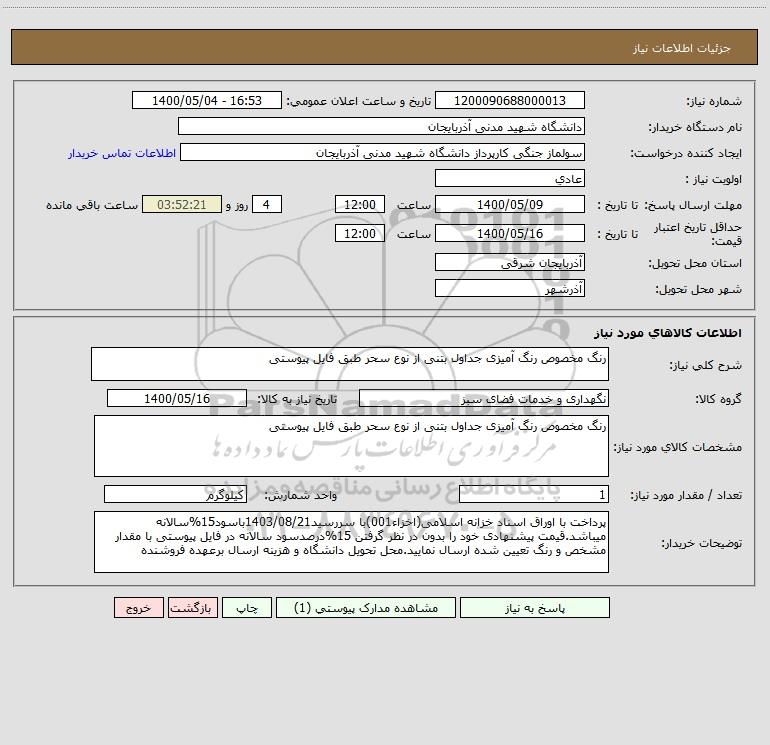Click the announcement date field 1400/05/04 - 16:53
770x745 pixels.
[x=207, y=100]
